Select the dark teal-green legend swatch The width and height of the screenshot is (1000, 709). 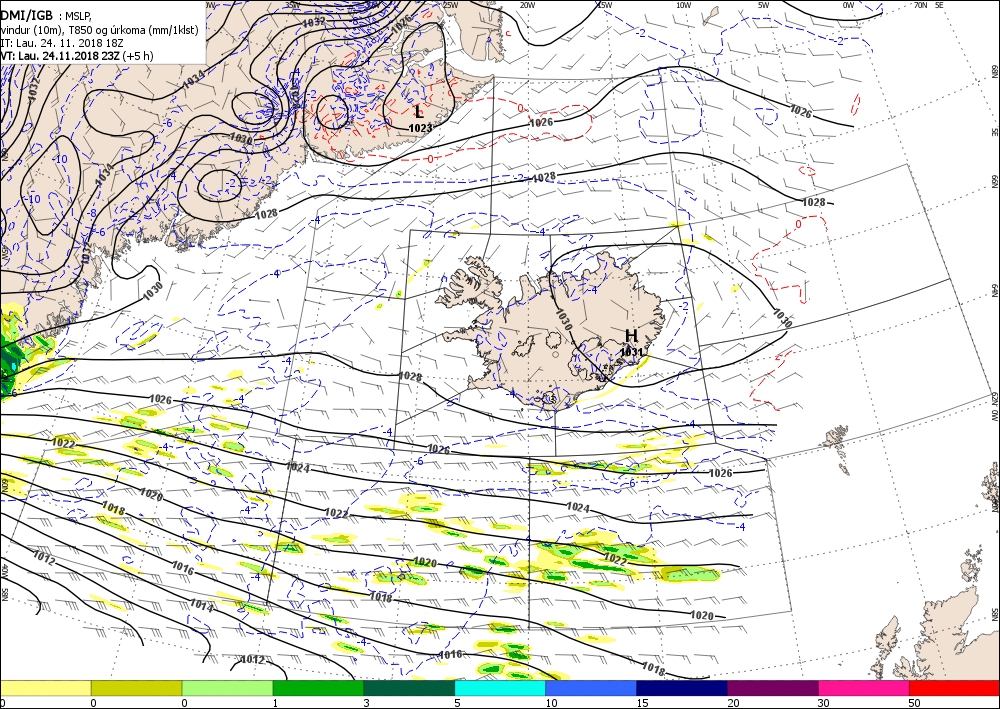coord(409,688)
